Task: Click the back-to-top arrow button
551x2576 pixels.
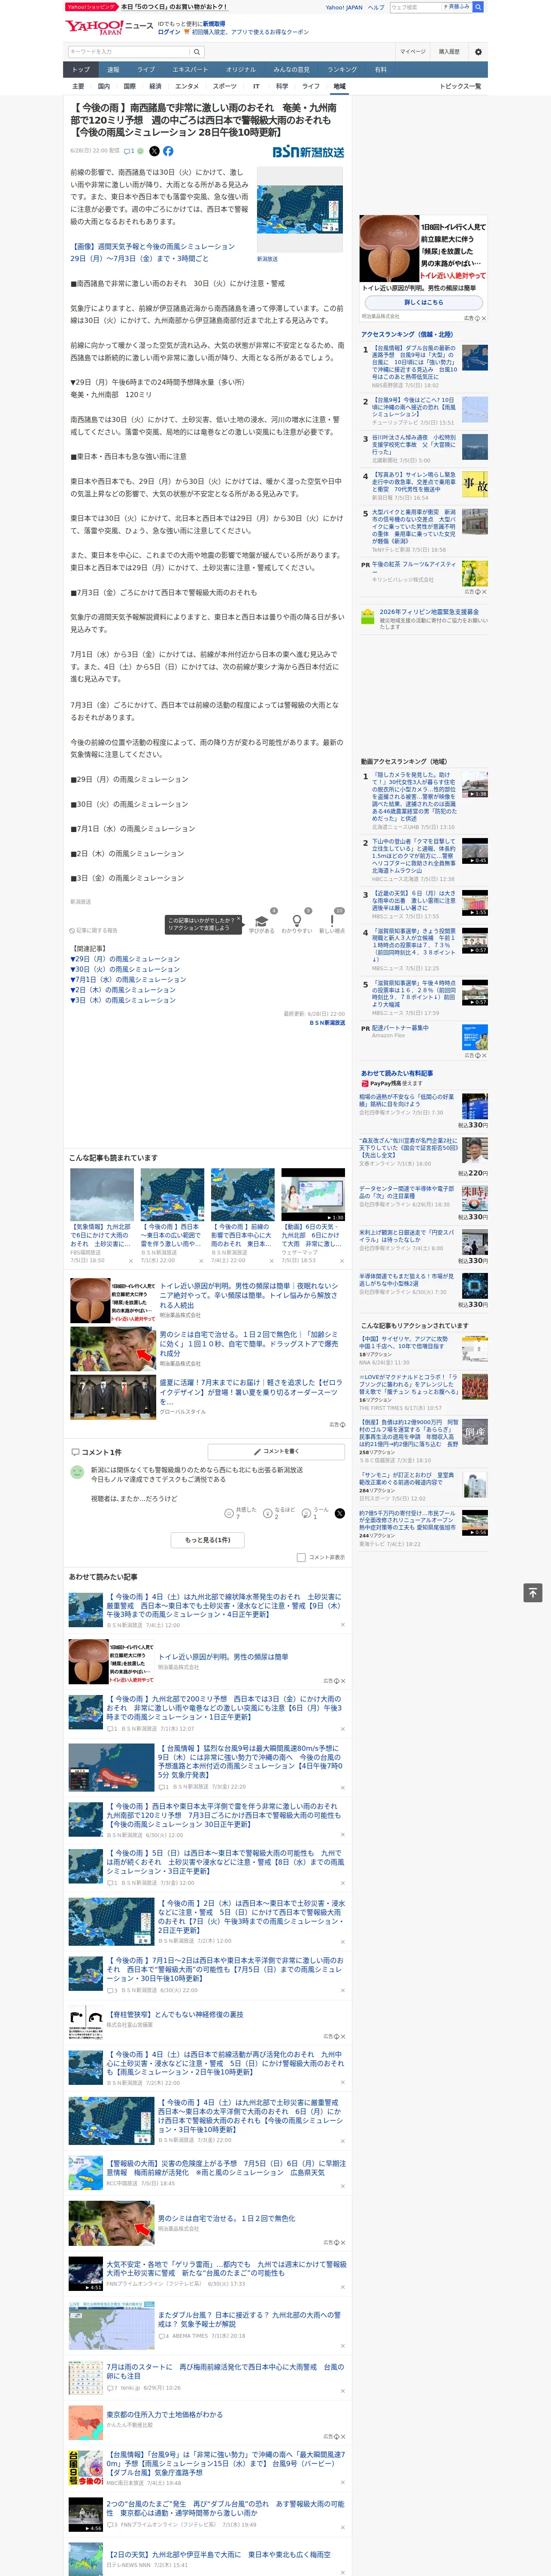Action: [x=533, y=1592]
